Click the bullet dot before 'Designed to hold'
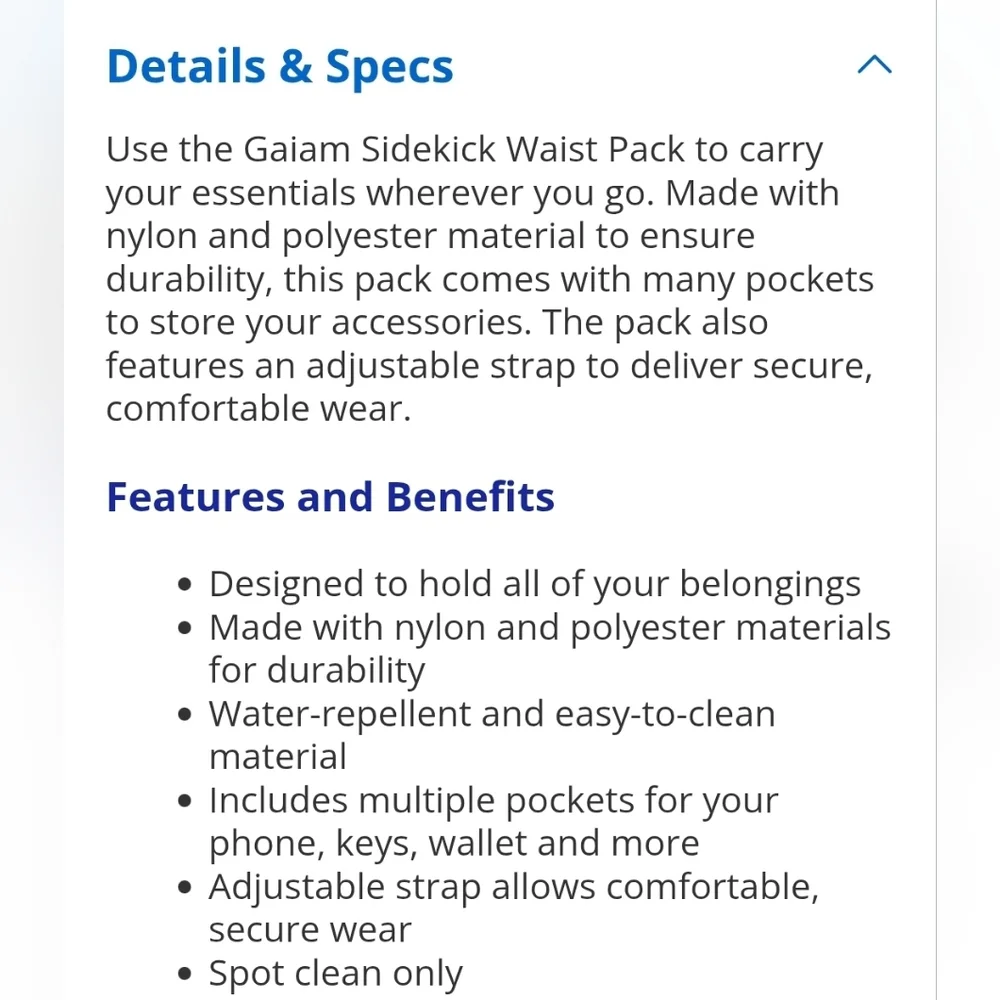This screenshot has height=1000, width=1000. [185, 584]
